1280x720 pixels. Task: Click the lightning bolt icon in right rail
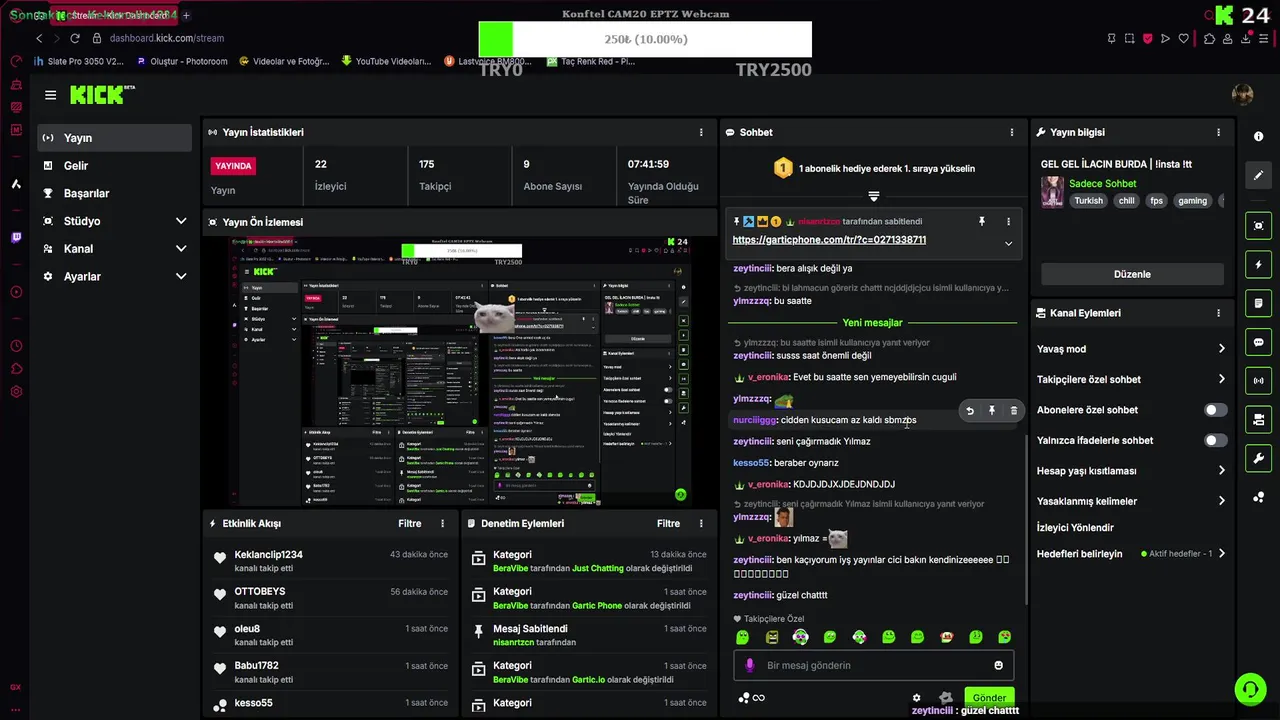click(x=1258, y=265)
